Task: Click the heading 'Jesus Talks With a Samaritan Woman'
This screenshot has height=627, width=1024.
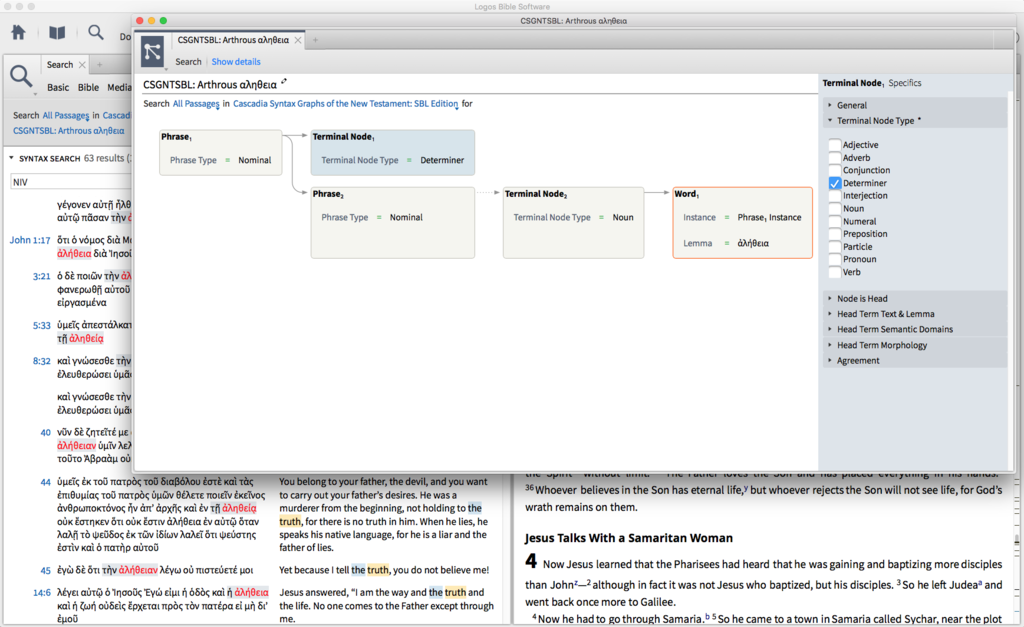Action: [x=629, y=538]
